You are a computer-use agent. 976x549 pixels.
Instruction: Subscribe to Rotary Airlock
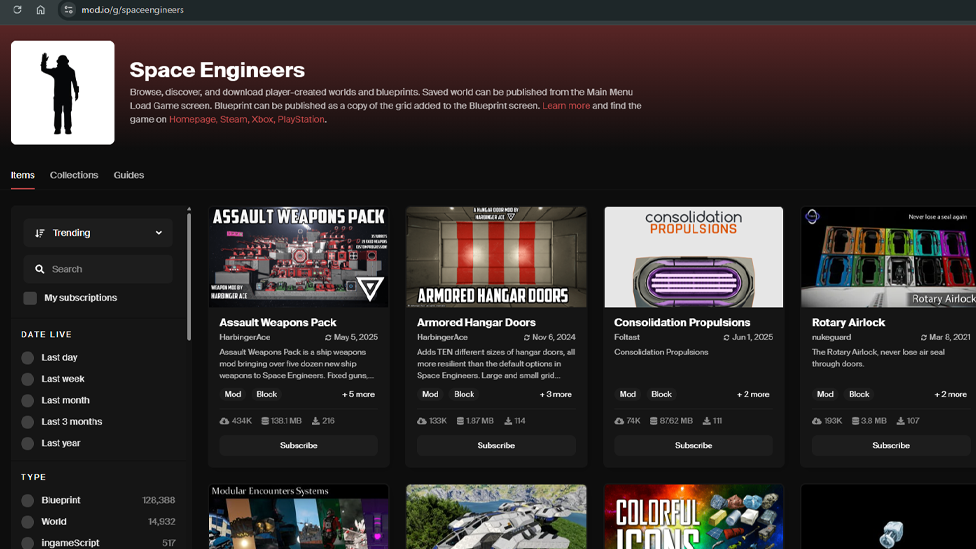[x=891, y=445]
